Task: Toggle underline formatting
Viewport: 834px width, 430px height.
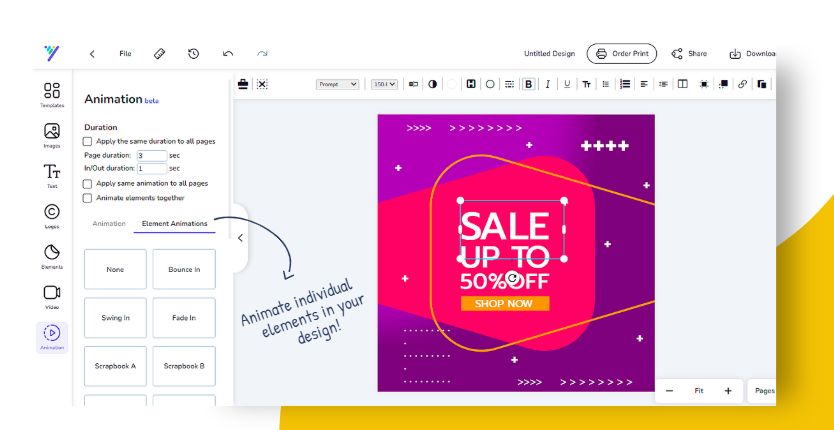Action: (567, 84)
